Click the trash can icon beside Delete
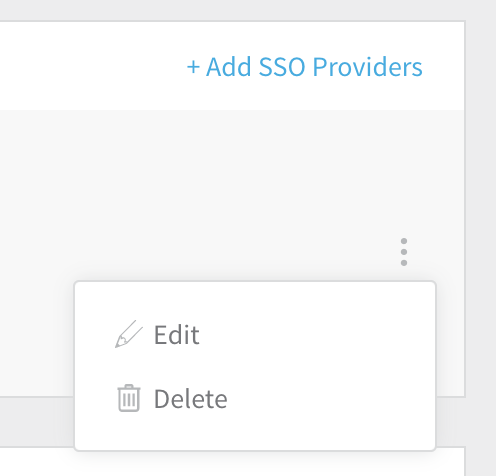496x476 pixels. point(129,398)
